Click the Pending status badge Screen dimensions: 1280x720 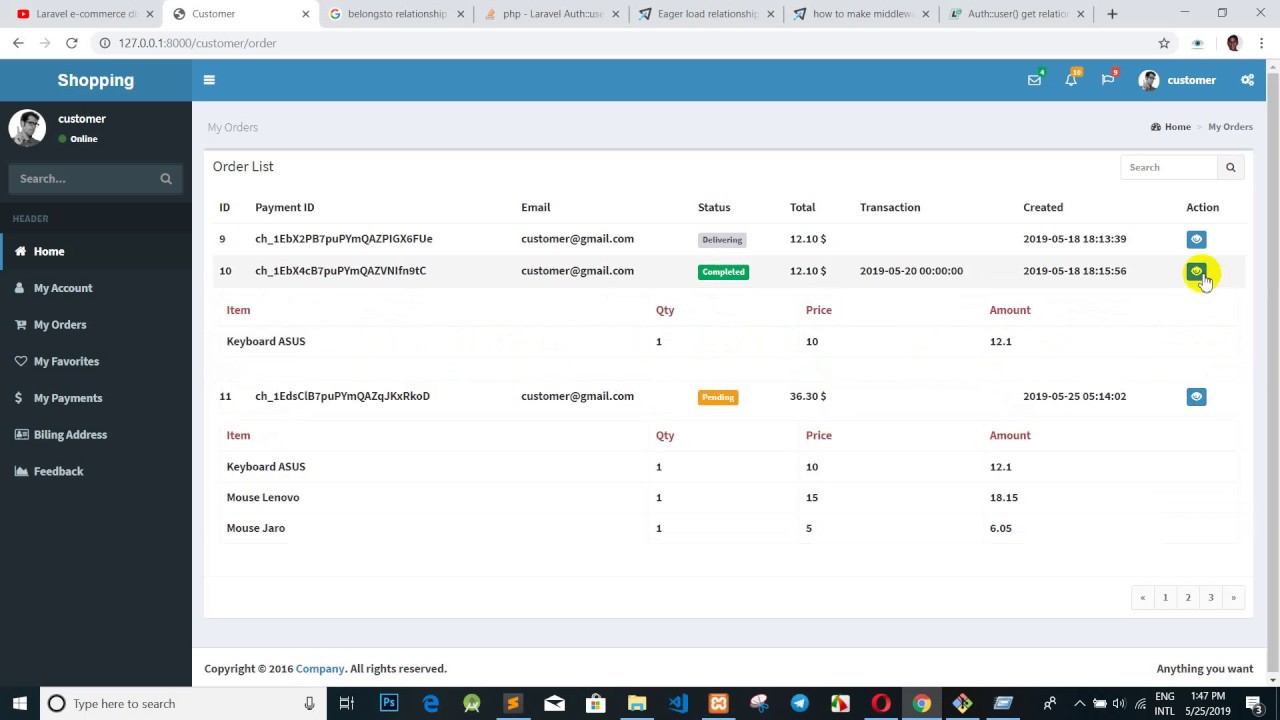(718, 397)
